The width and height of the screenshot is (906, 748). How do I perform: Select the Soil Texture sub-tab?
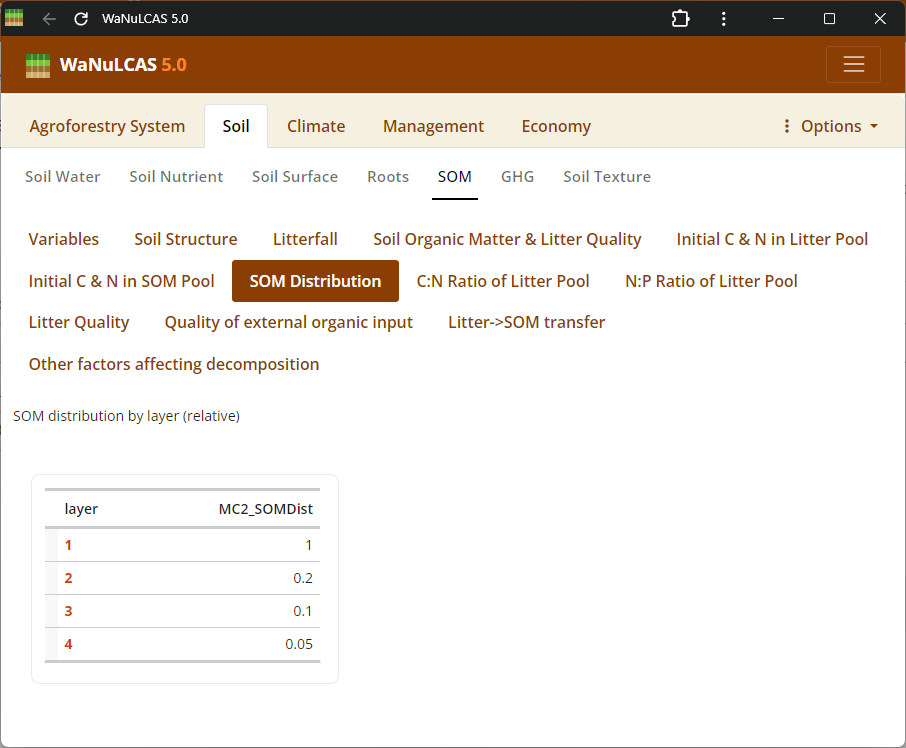point(606,177)
